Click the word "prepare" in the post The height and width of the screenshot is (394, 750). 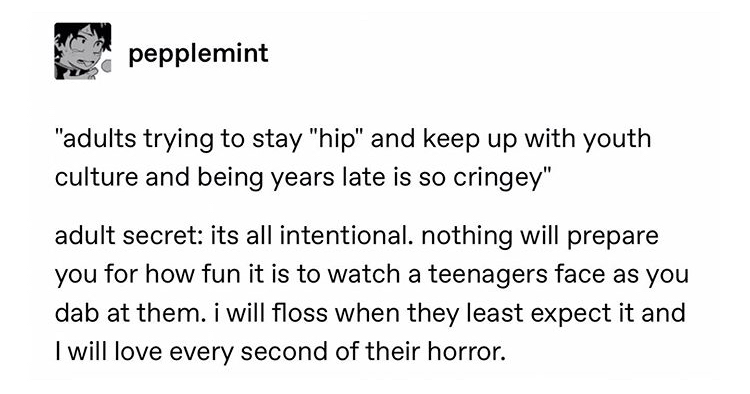613,237
